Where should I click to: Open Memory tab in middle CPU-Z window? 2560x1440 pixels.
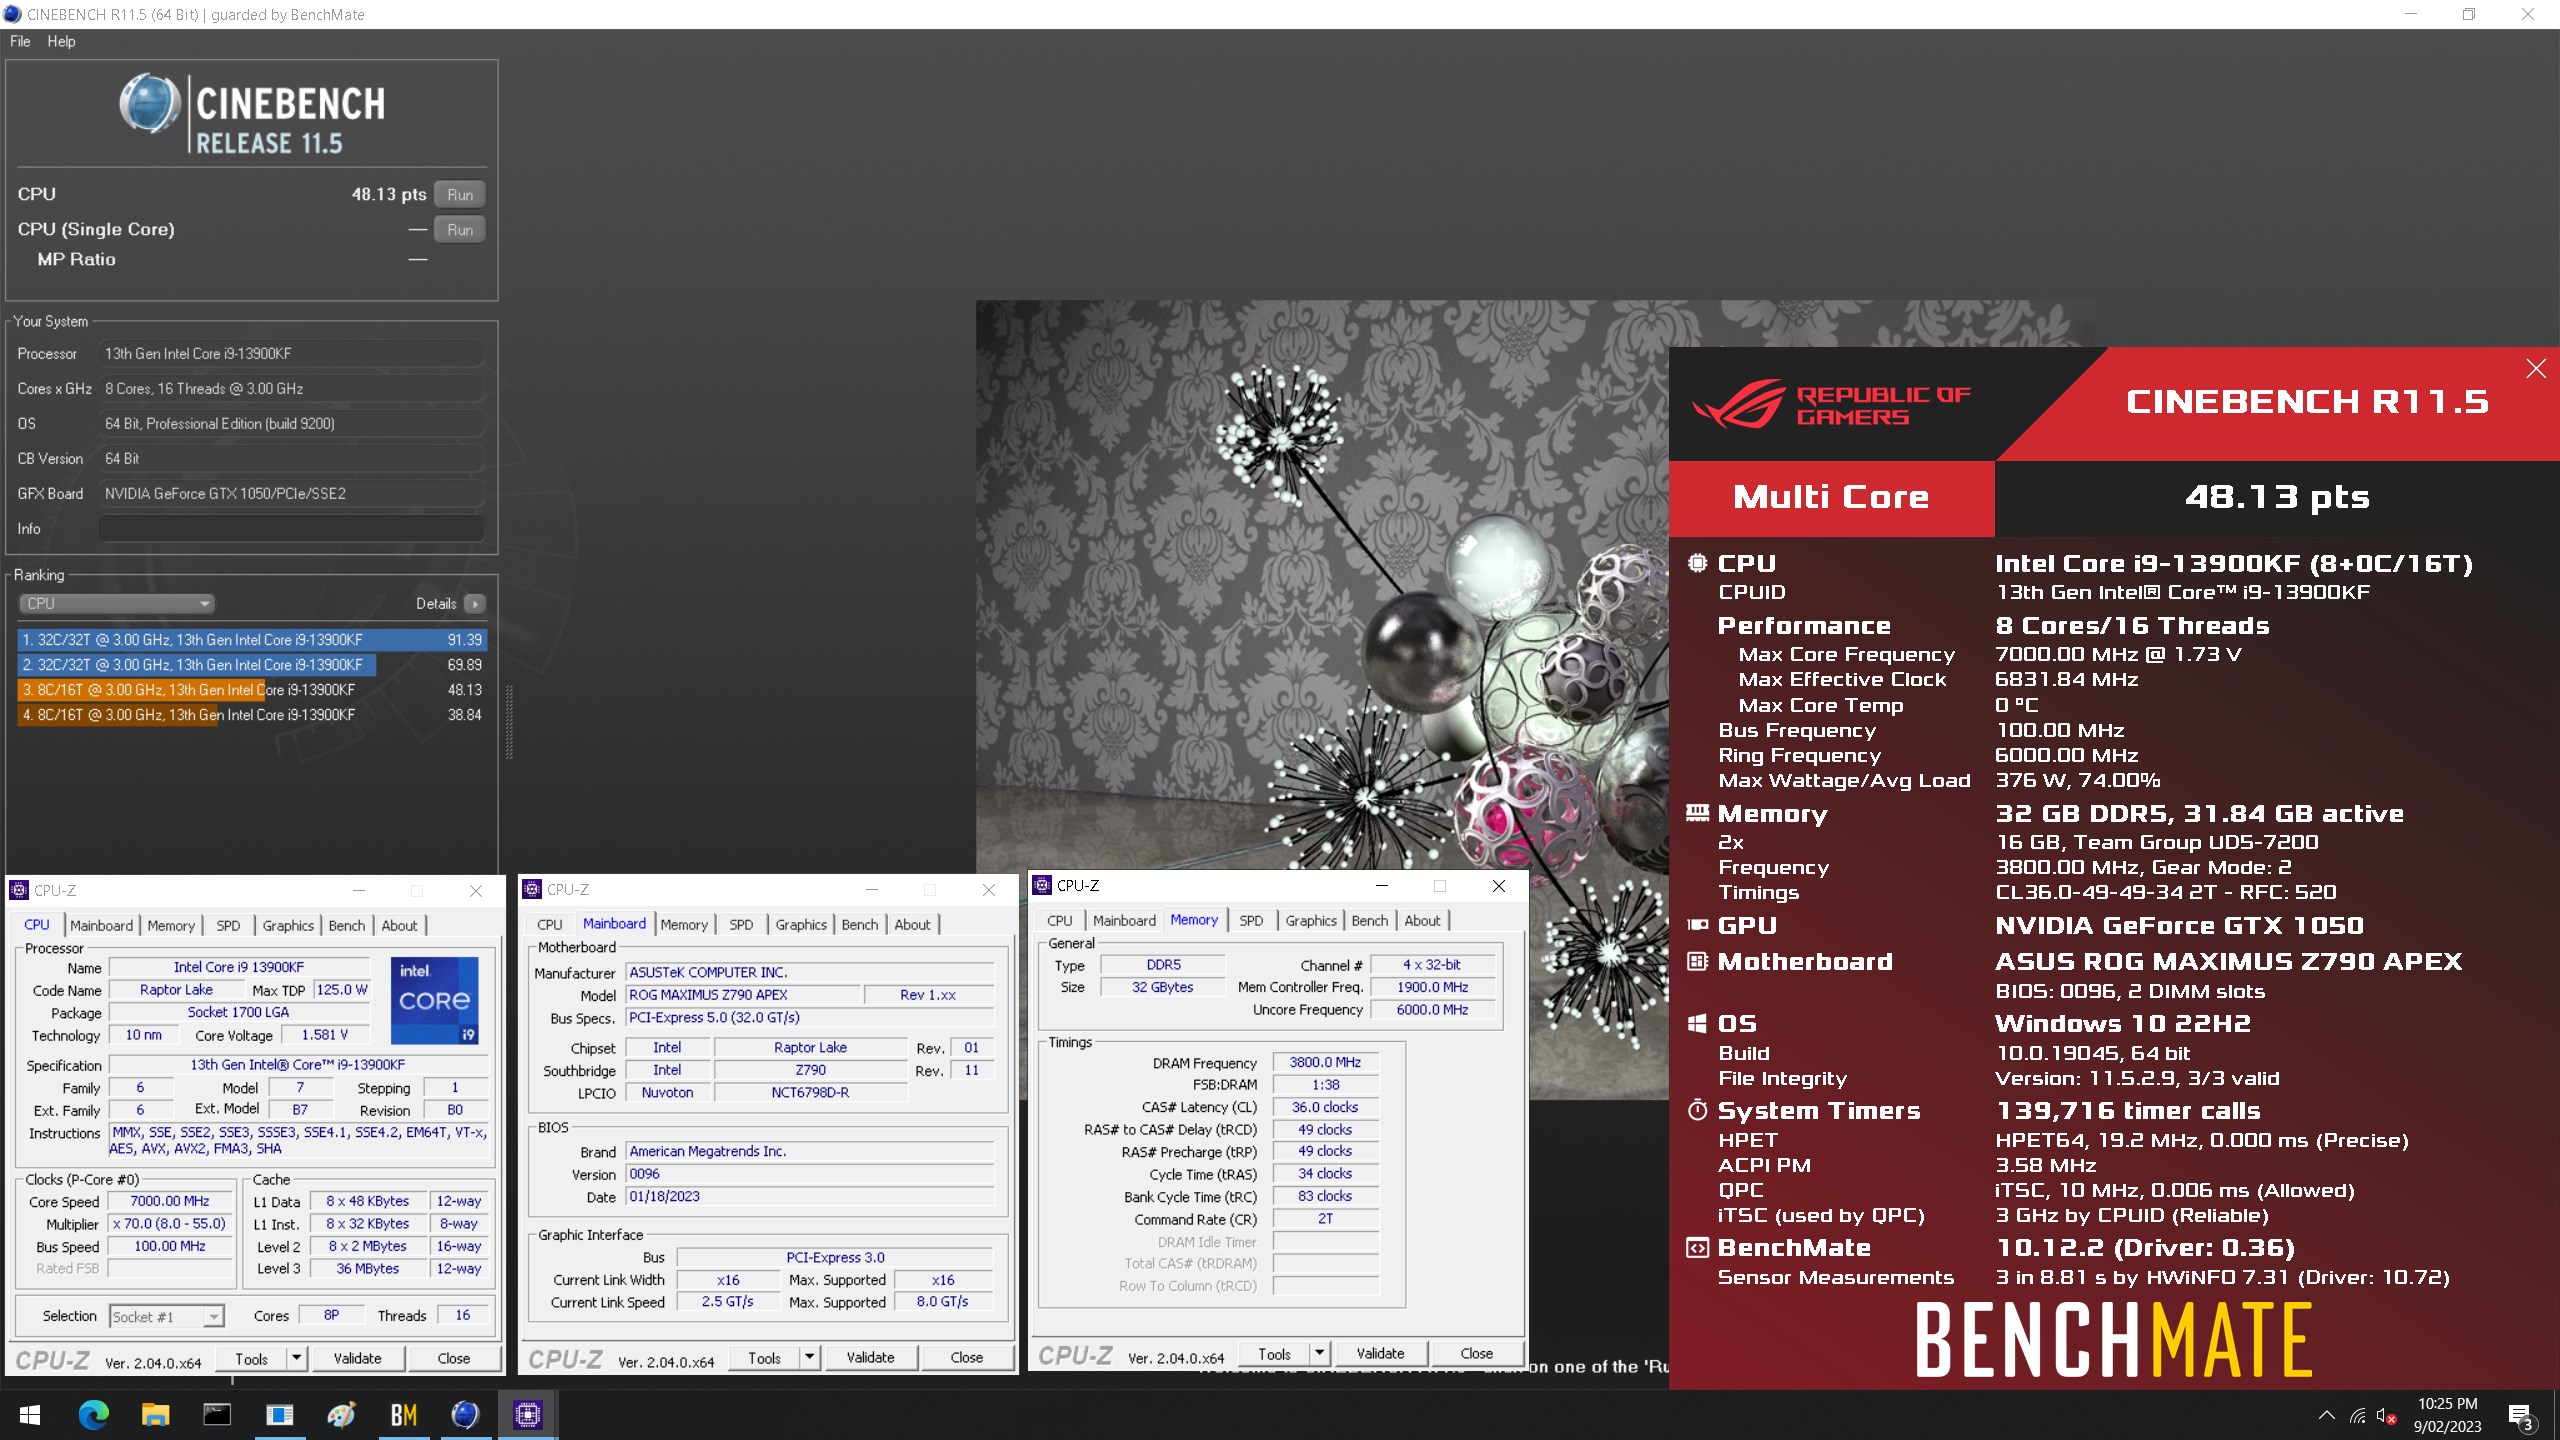[684, 924]
